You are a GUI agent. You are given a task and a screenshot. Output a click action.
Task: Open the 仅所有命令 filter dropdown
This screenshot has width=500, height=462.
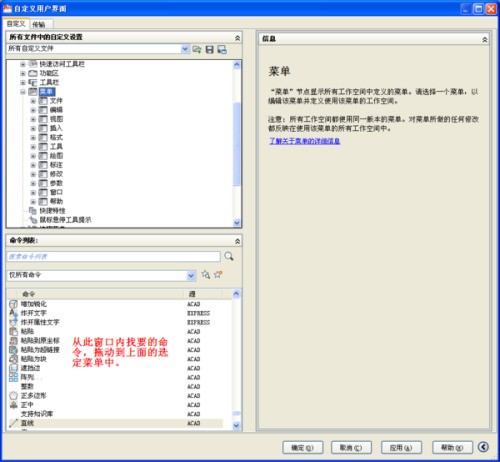click(191, 275)
